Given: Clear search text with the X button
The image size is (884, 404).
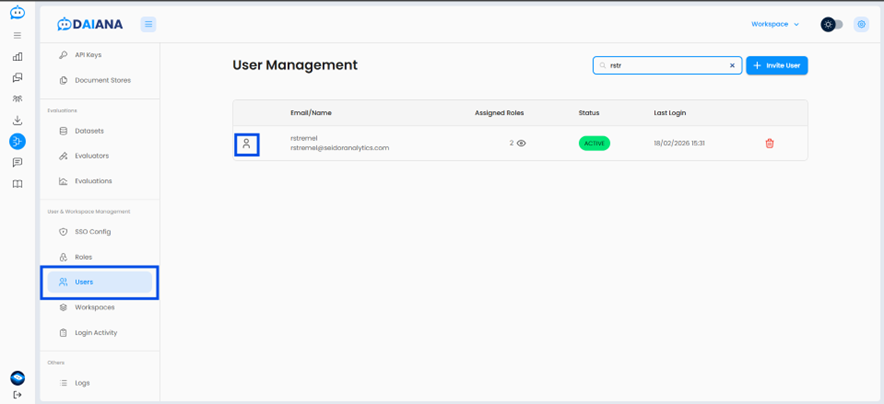Looking at the screenshot, I should 732,66.
